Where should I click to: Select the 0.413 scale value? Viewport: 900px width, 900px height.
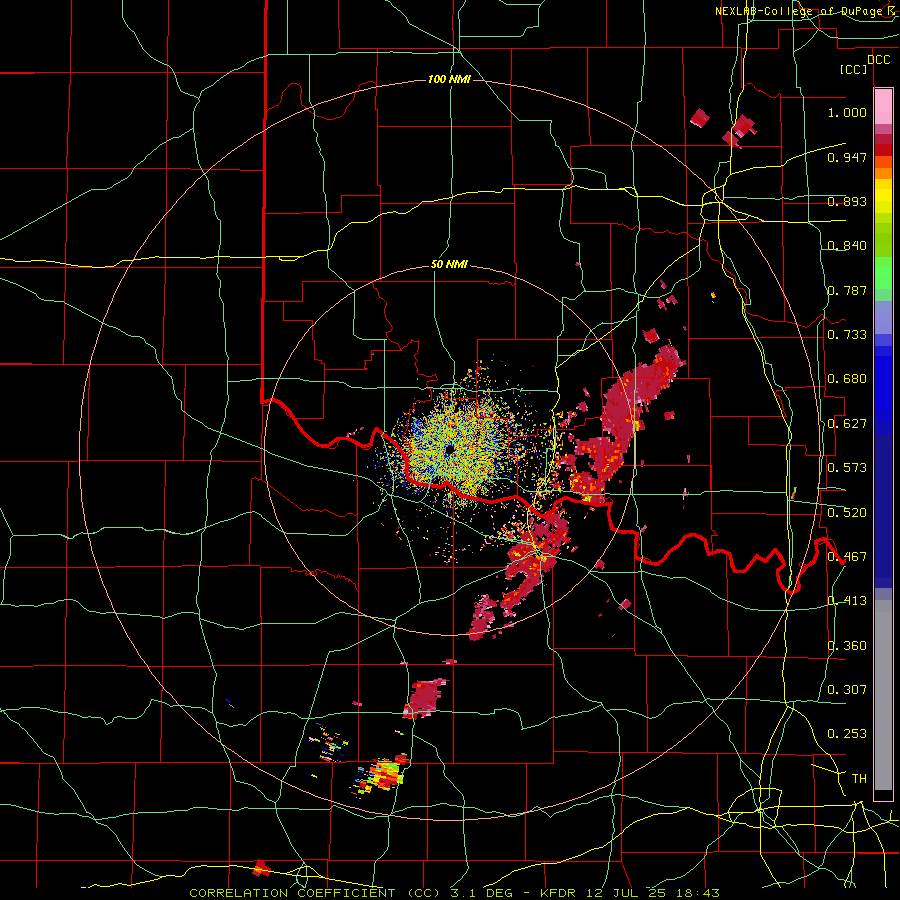[x=847, y=601]
